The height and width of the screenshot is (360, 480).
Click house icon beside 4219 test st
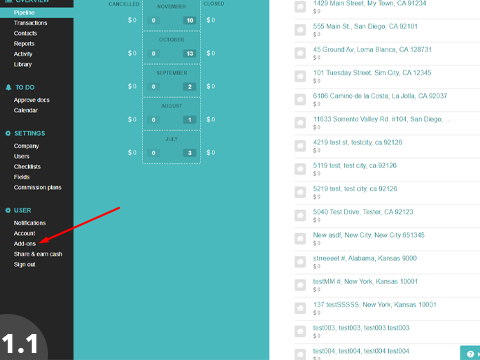pos(300,146)
